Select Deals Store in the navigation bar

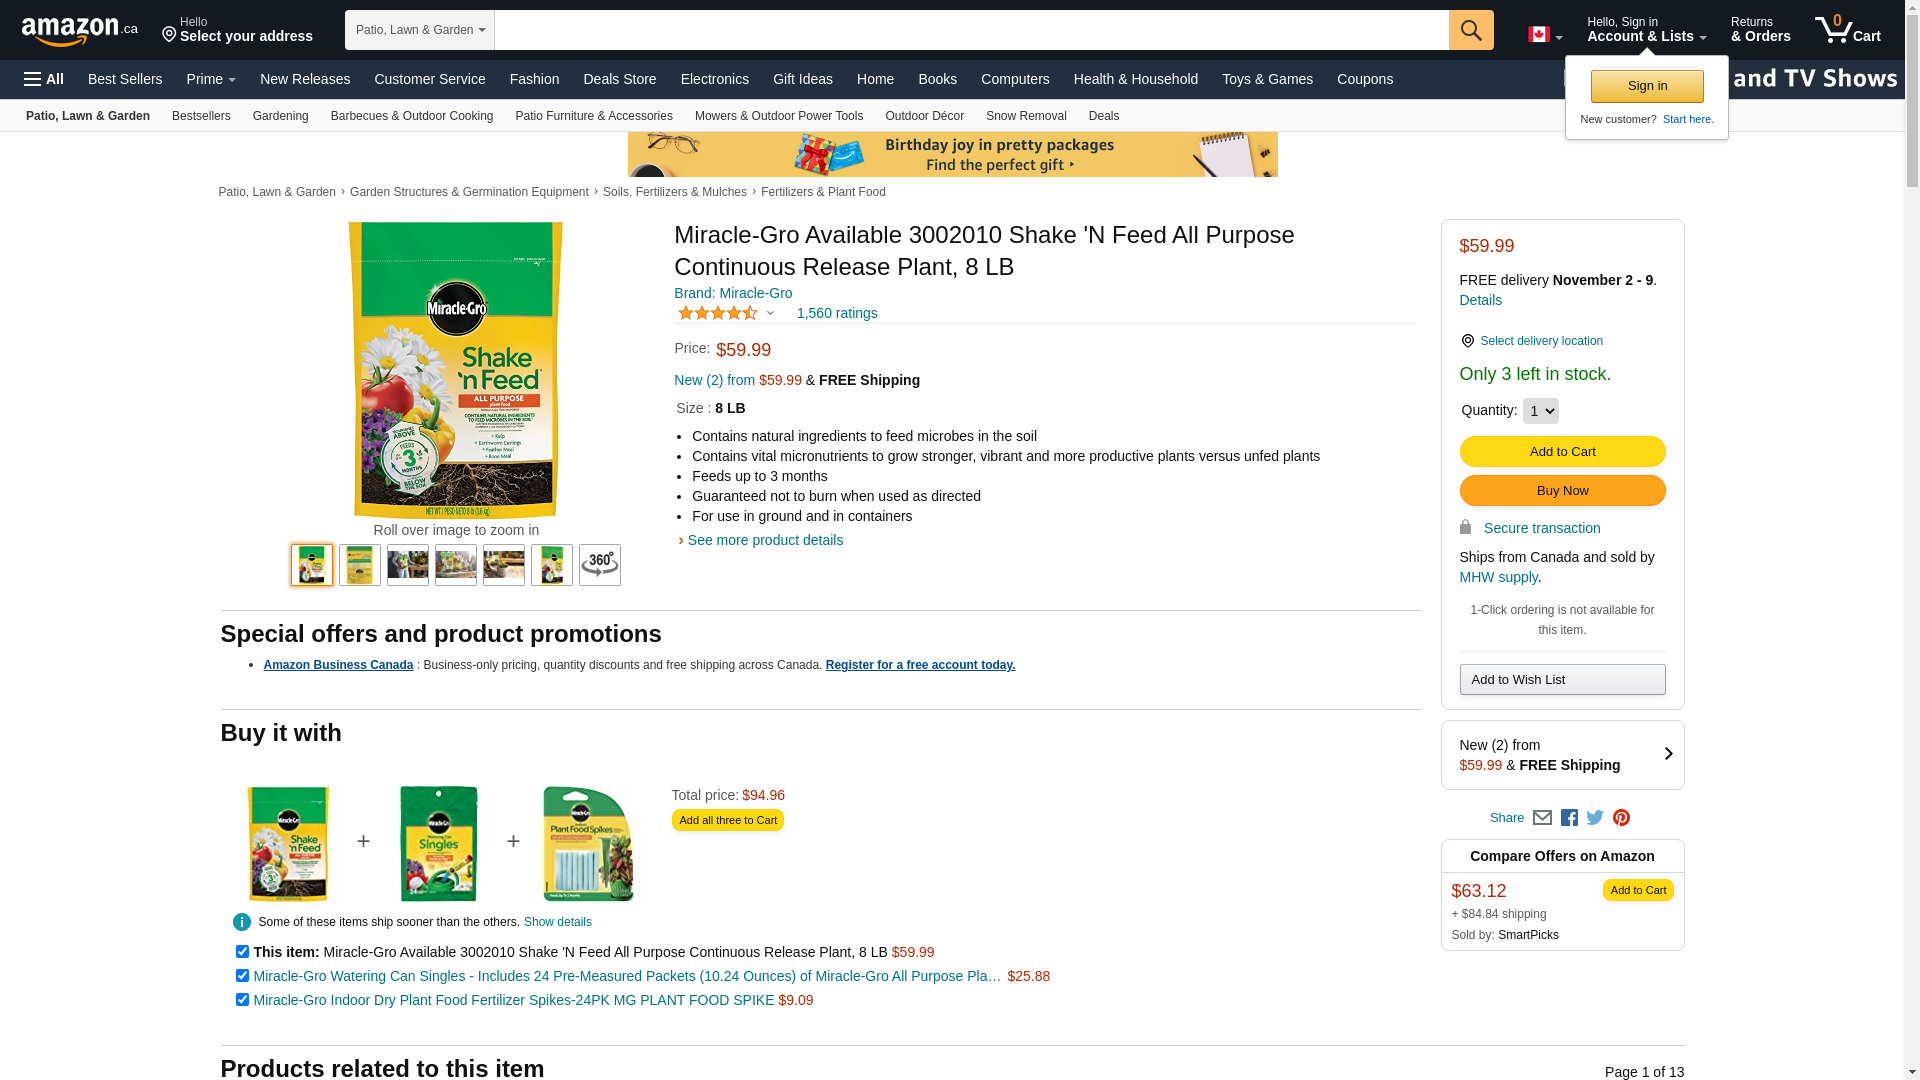[x=620, y=79]
